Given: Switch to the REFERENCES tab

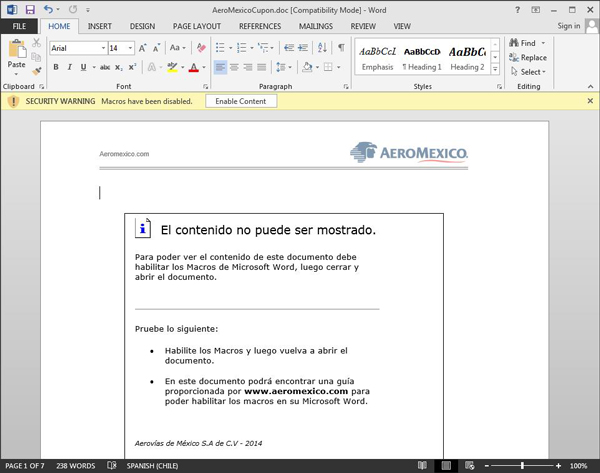Looking at the screenshot, I should [x=260, y=26].
